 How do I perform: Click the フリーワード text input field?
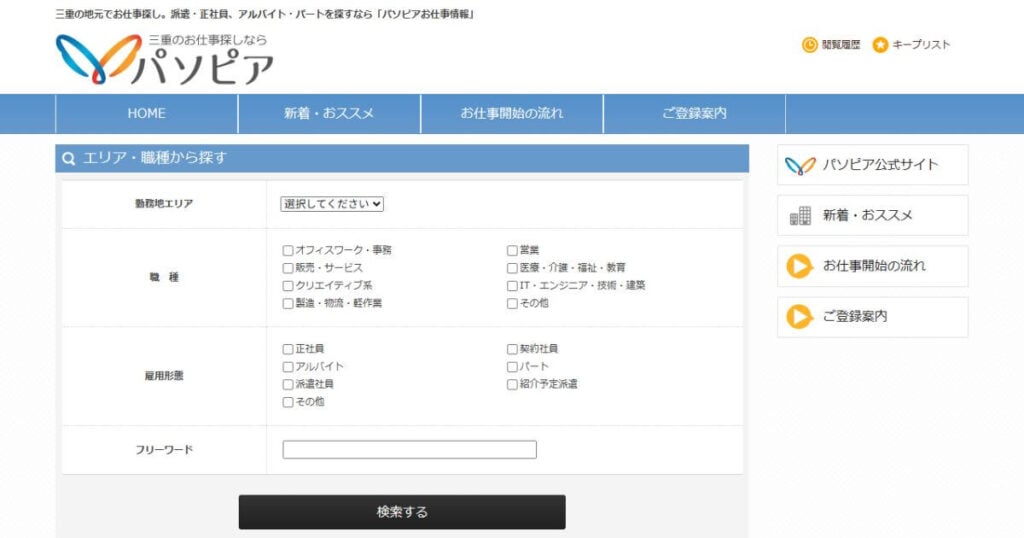pyautogui.click(x=409, y=450)
